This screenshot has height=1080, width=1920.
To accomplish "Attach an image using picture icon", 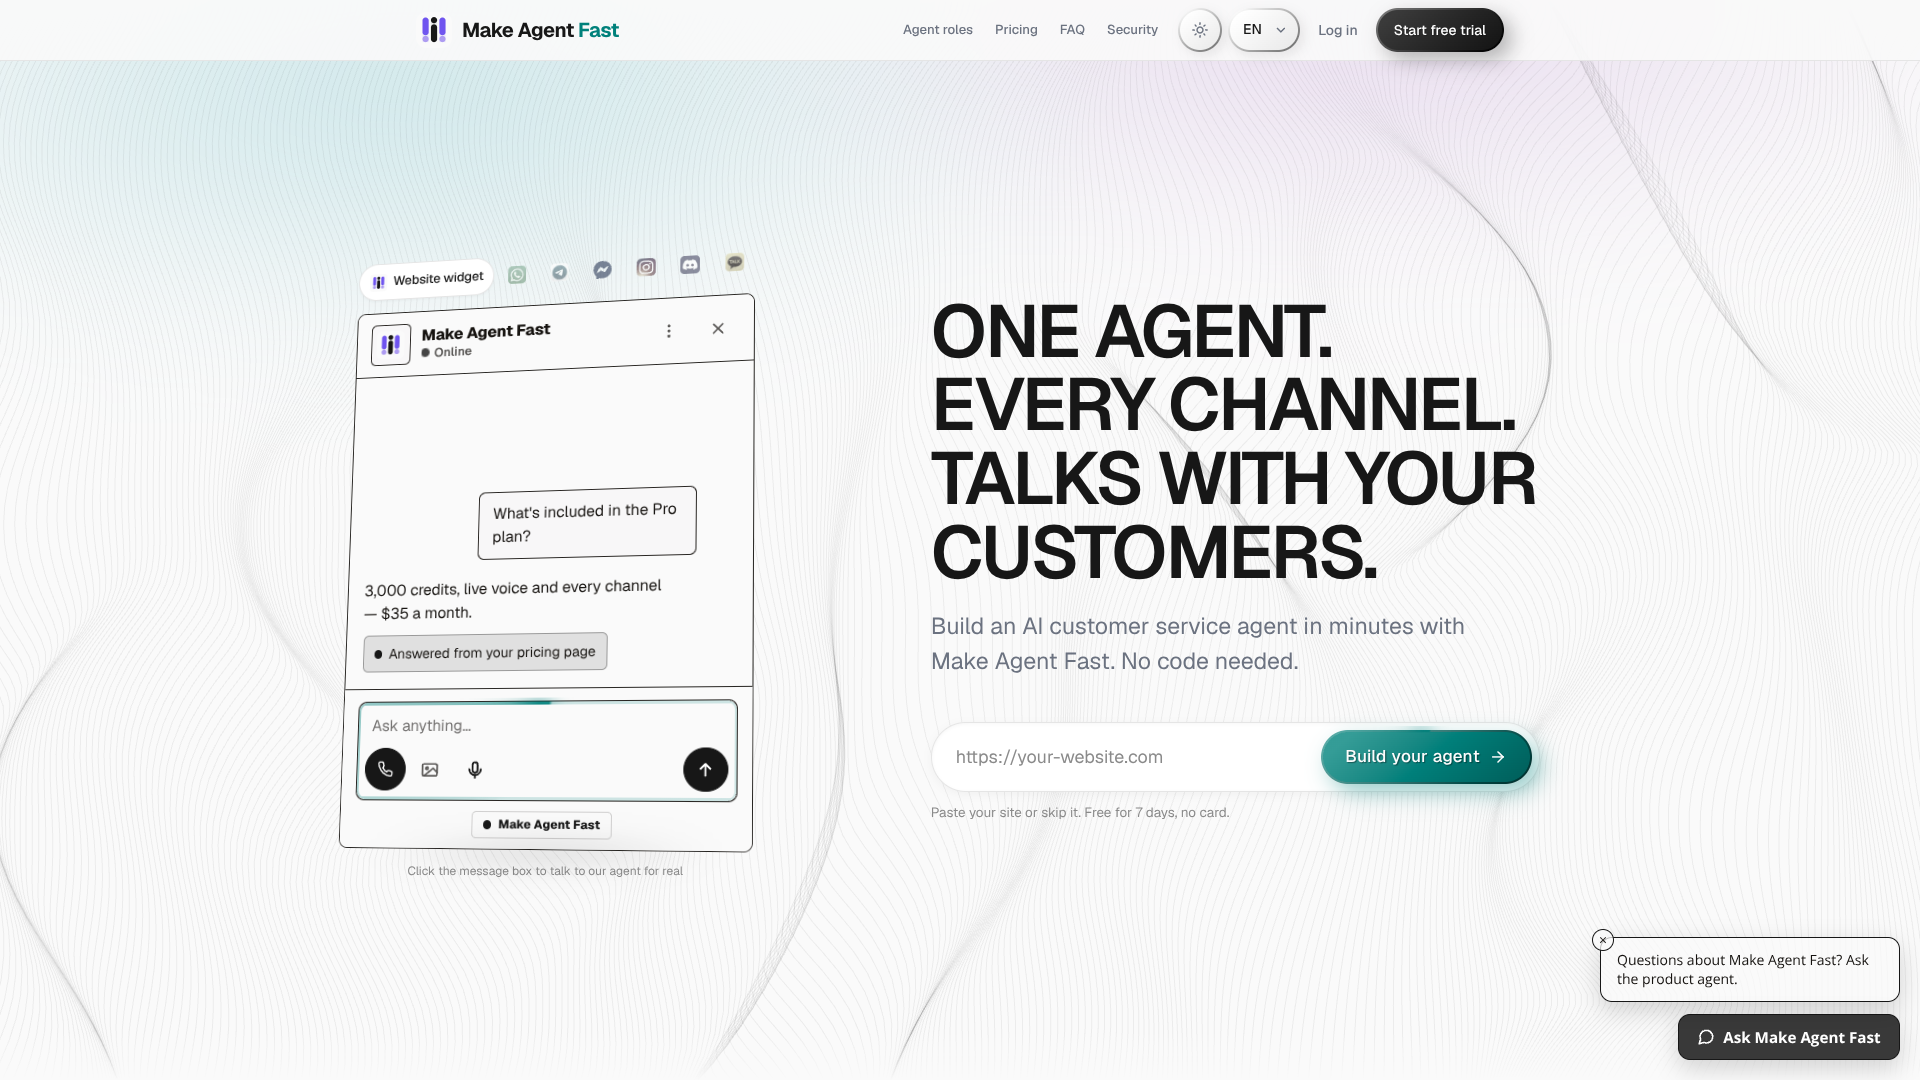I will click(430, 769).
